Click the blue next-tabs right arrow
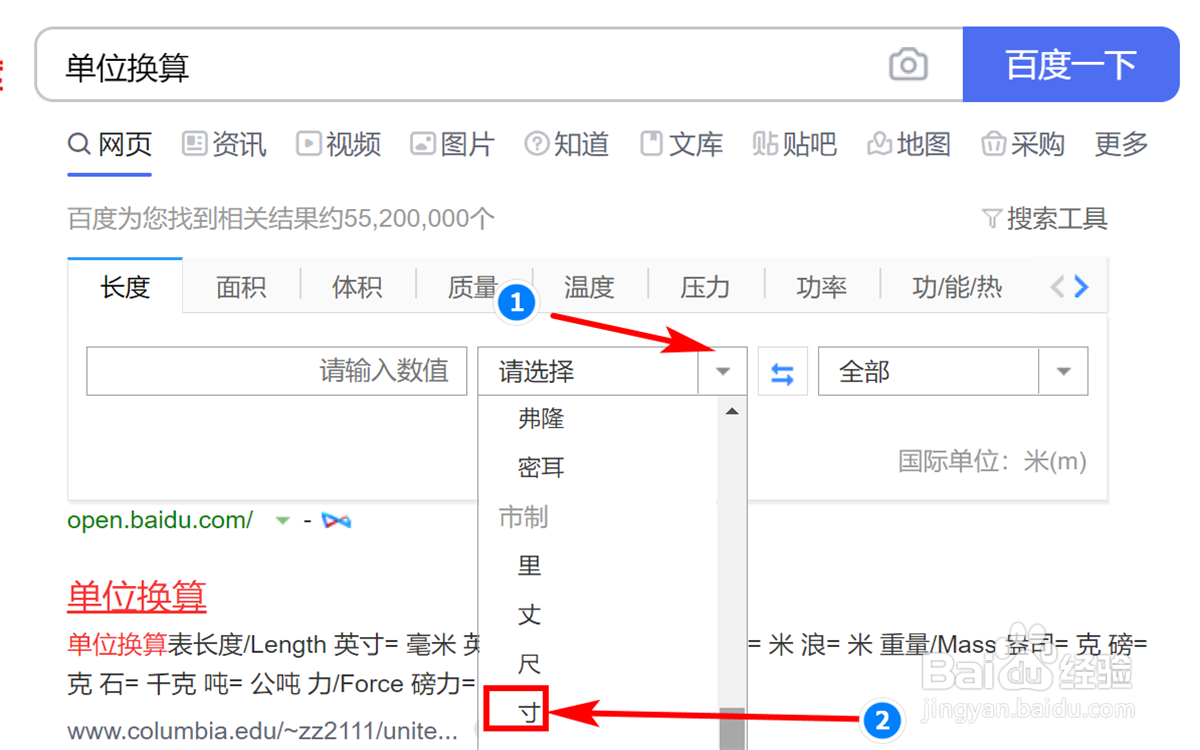This screenshot has width=1200, height=750. click(1081, 288)
